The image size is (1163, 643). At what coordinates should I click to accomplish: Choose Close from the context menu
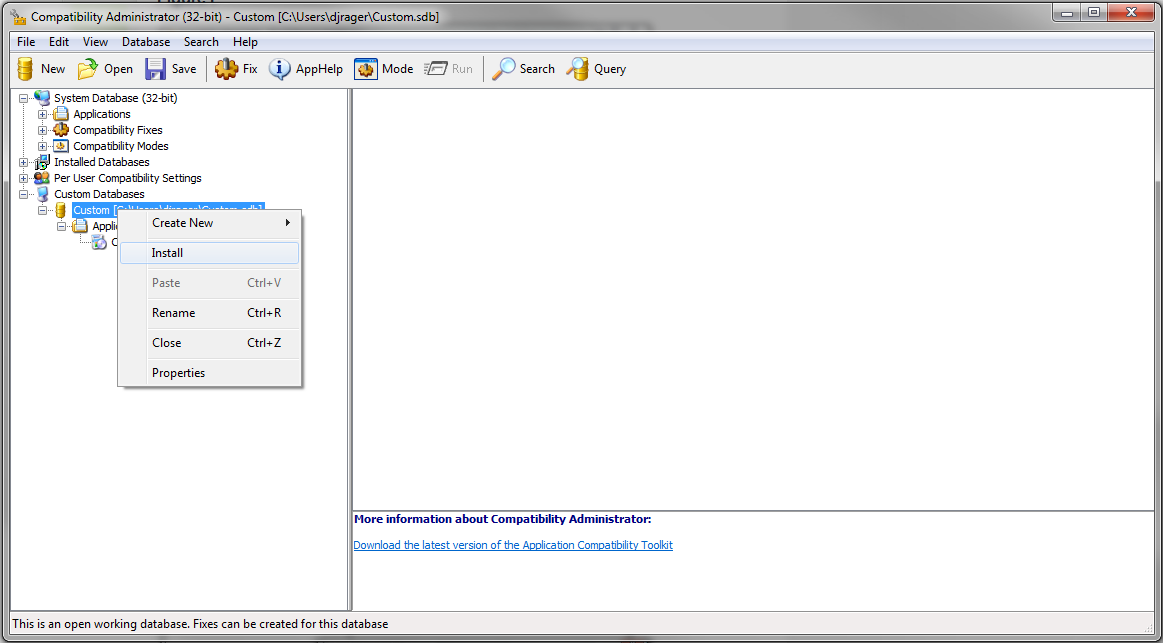pos(209,343)
